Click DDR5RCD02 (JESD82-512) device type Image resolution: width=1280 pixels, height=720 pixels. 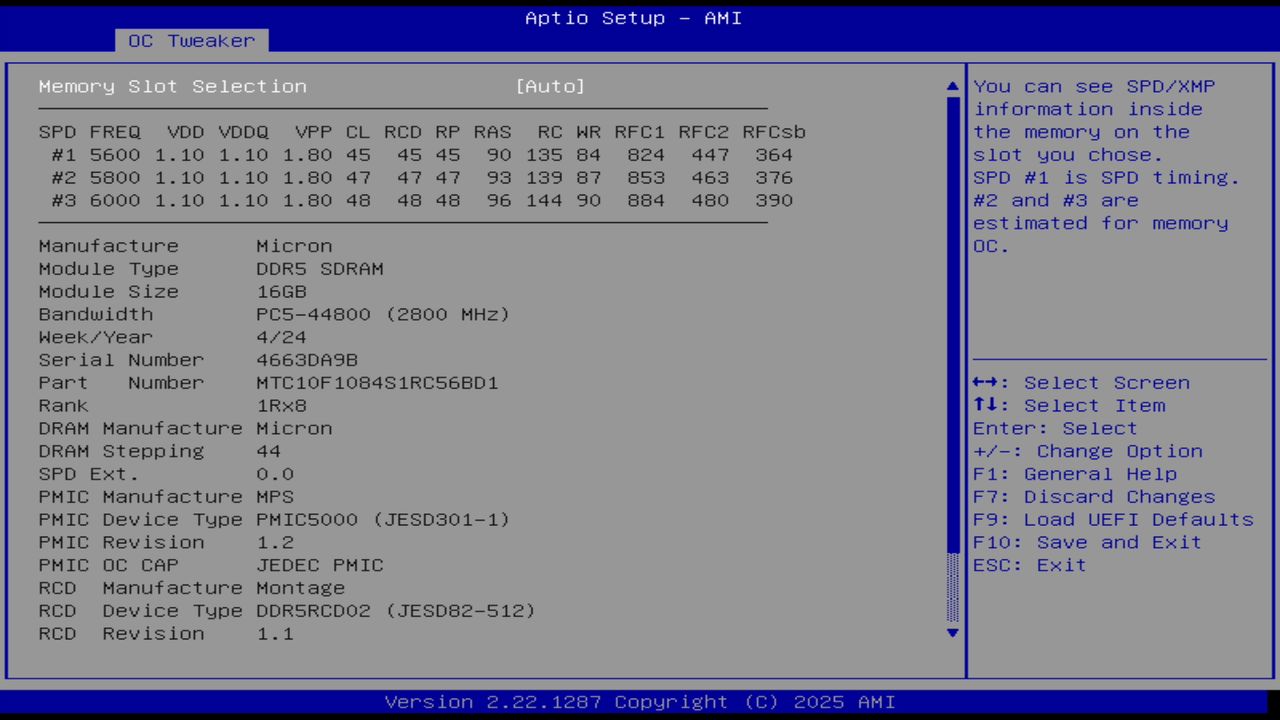tap(396, 611)
